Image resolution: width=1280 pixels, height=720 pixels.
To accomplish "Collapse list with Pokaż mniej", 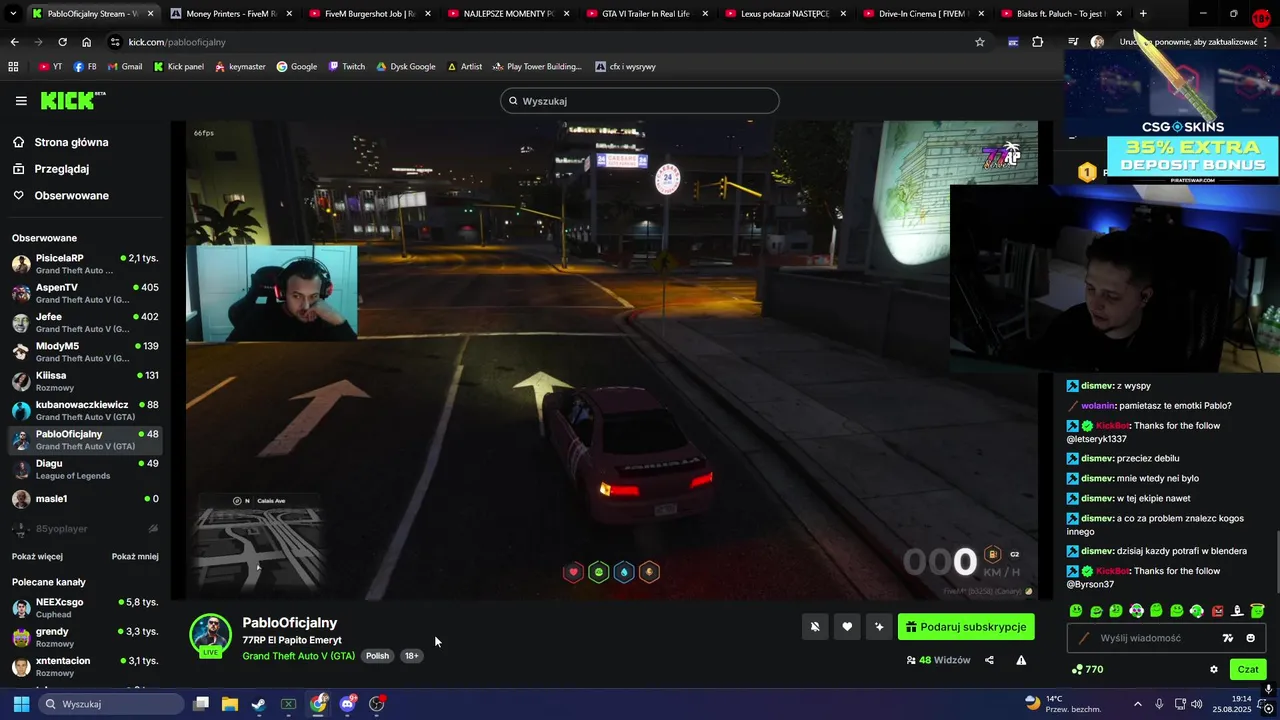I will (135, 556).
